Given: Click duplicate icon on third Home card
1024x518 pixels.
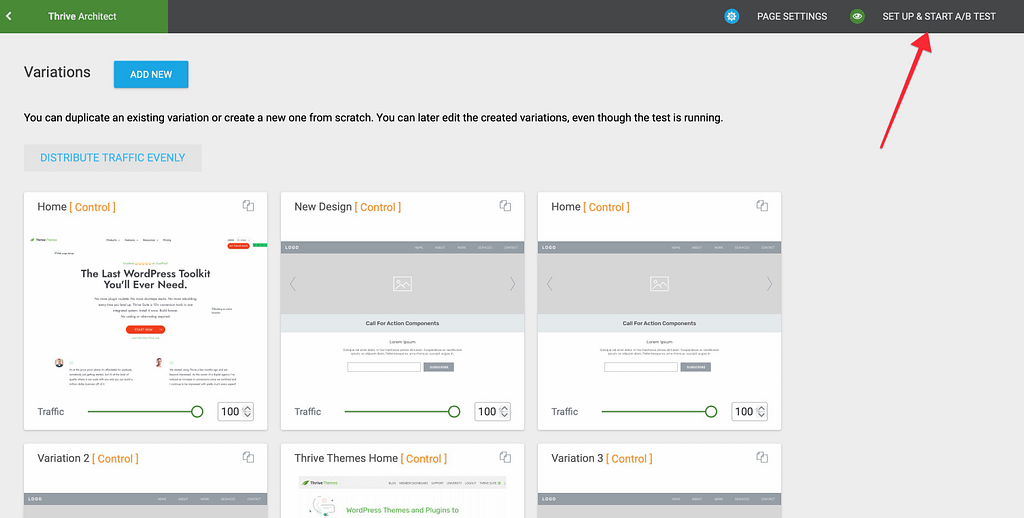Looking at the screenshot, I should (762, 206).
